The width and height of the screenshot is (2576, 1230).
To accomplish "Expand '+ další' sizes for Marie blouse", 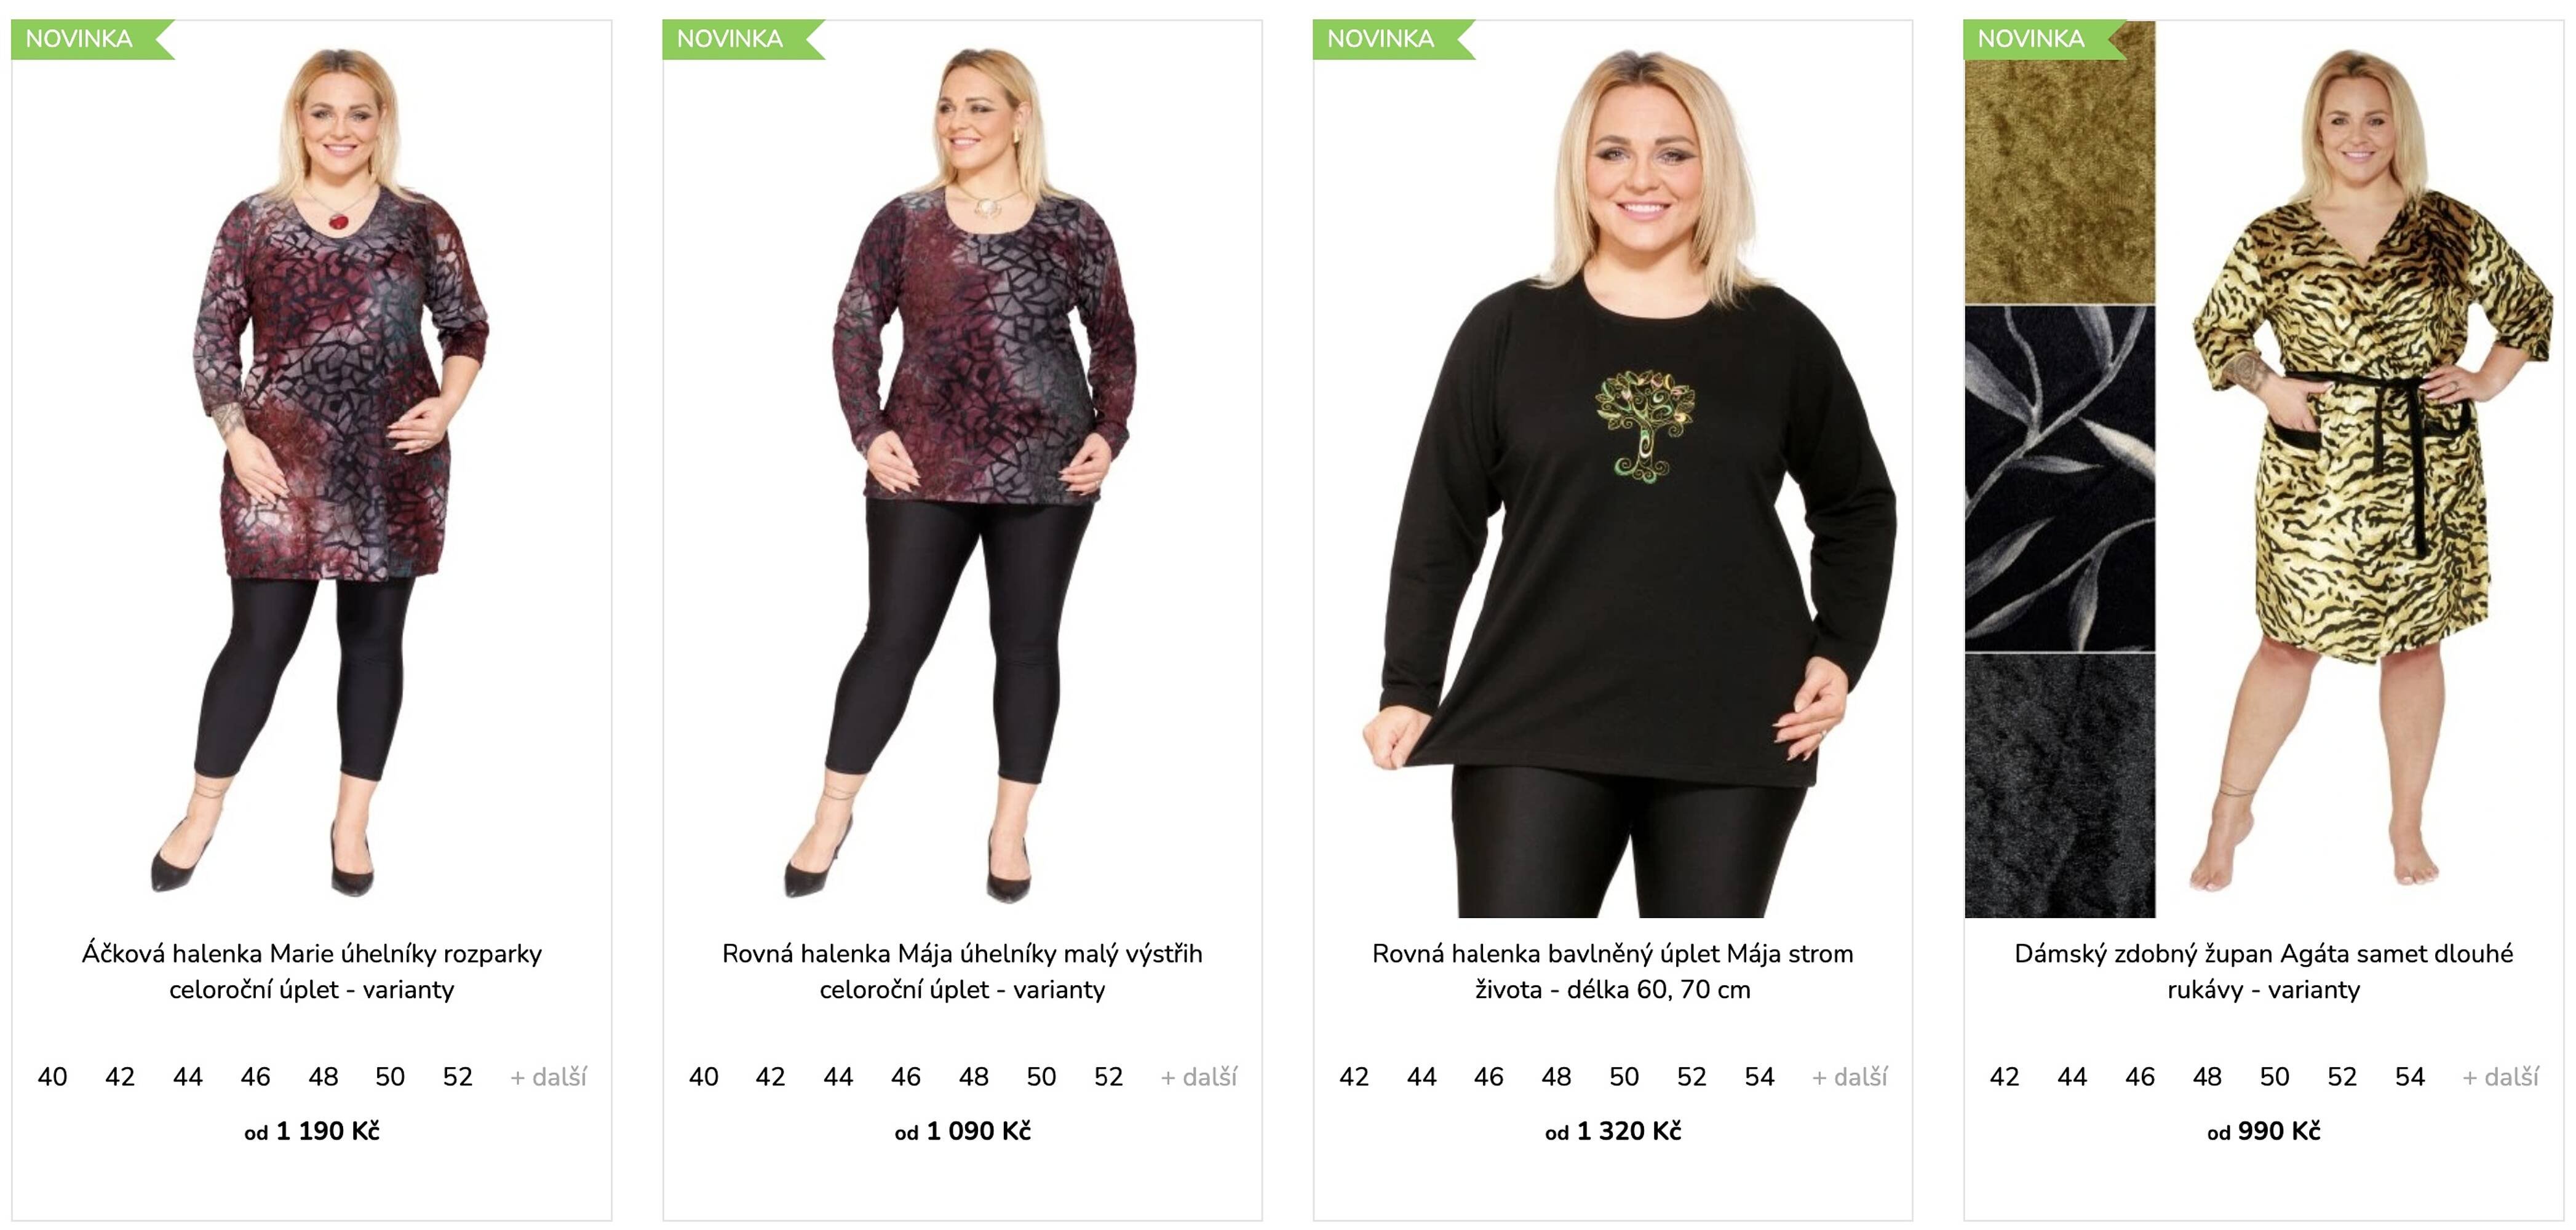I will tap(548, 1077).
